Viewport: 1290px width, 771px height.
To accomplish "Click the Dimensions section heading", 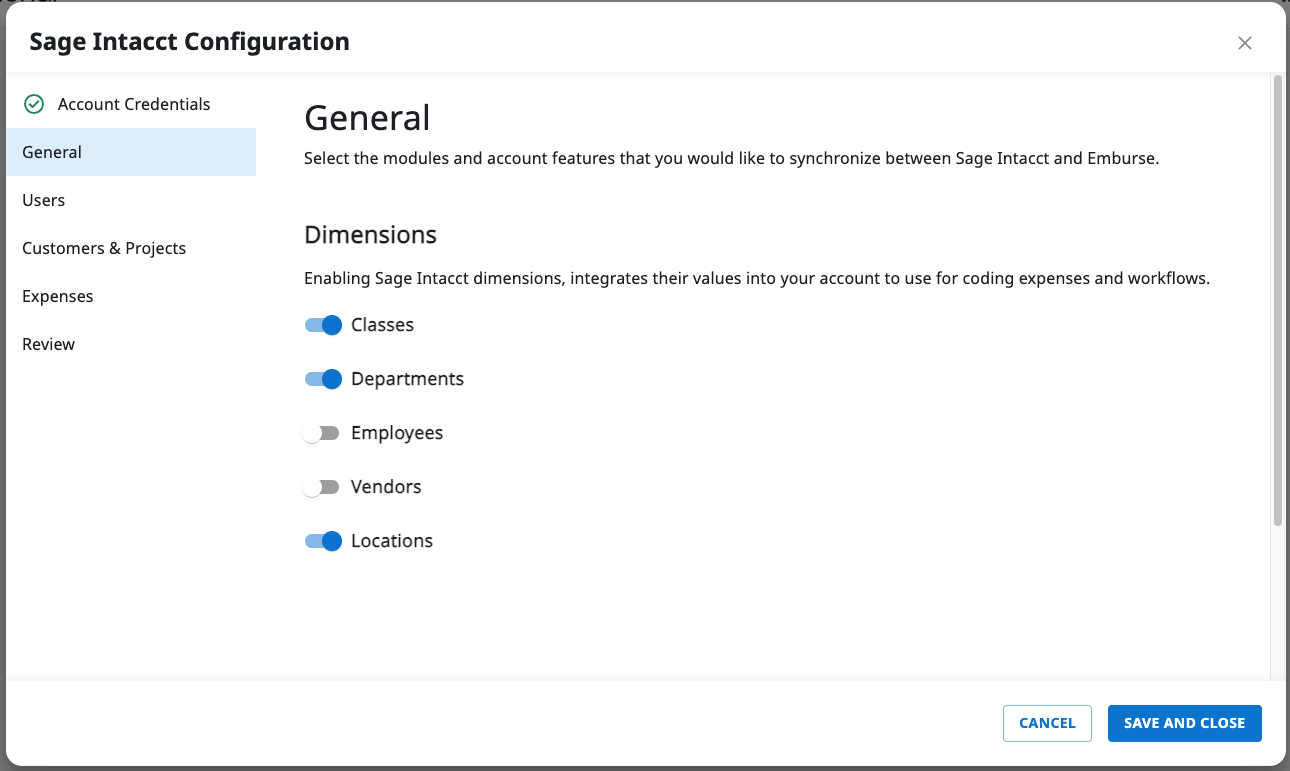I will [371, 235].
